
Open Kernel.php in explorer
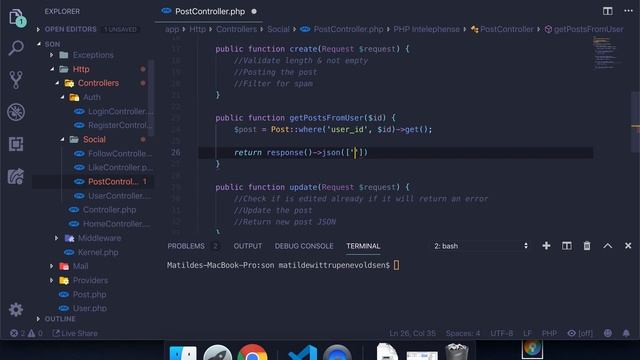tap(98, 252)
